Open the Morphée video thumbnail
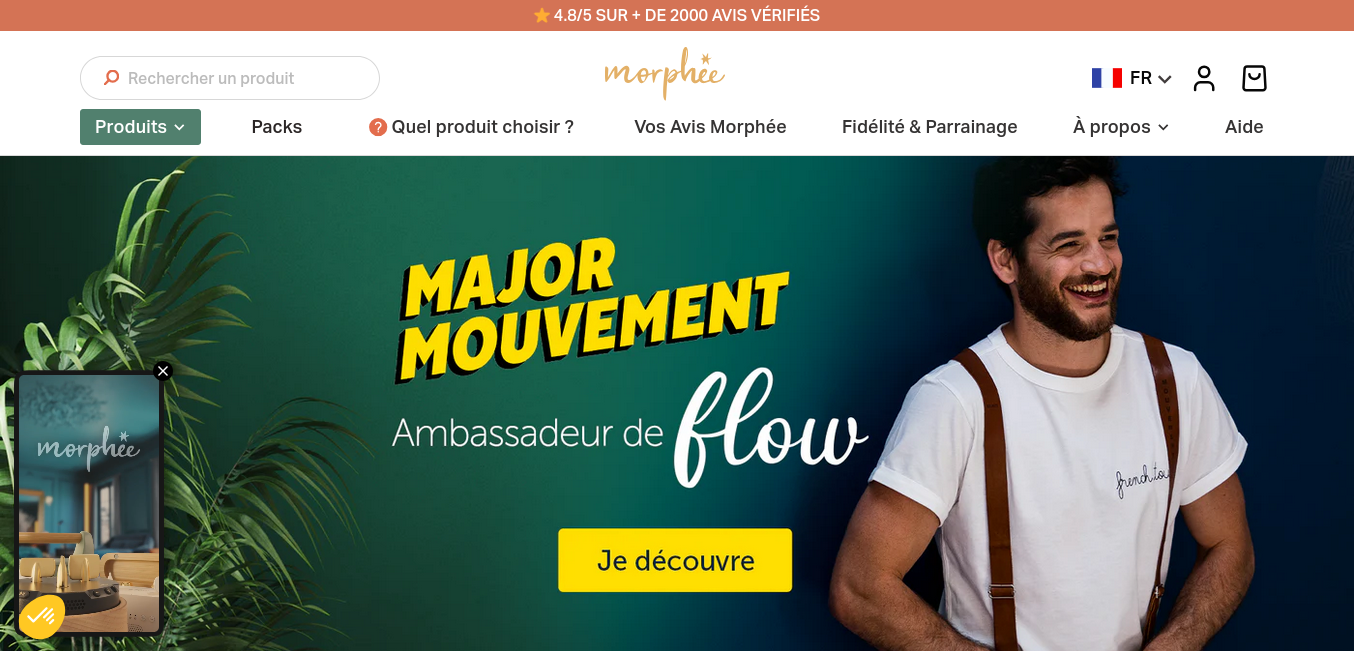Viewport: 1366px width, 651px height. click(89, 503)
